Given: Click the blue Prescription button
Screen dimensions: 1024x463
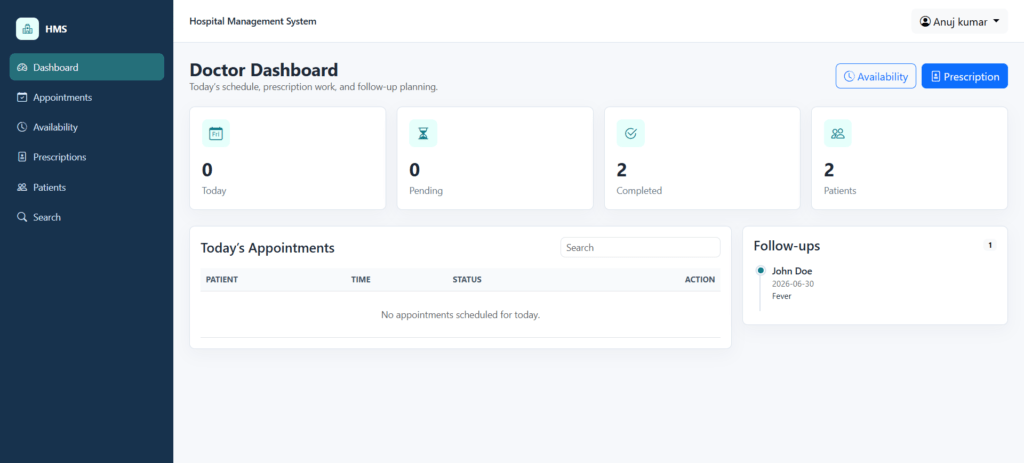Looking at the screenshot, I should (965, 76).
